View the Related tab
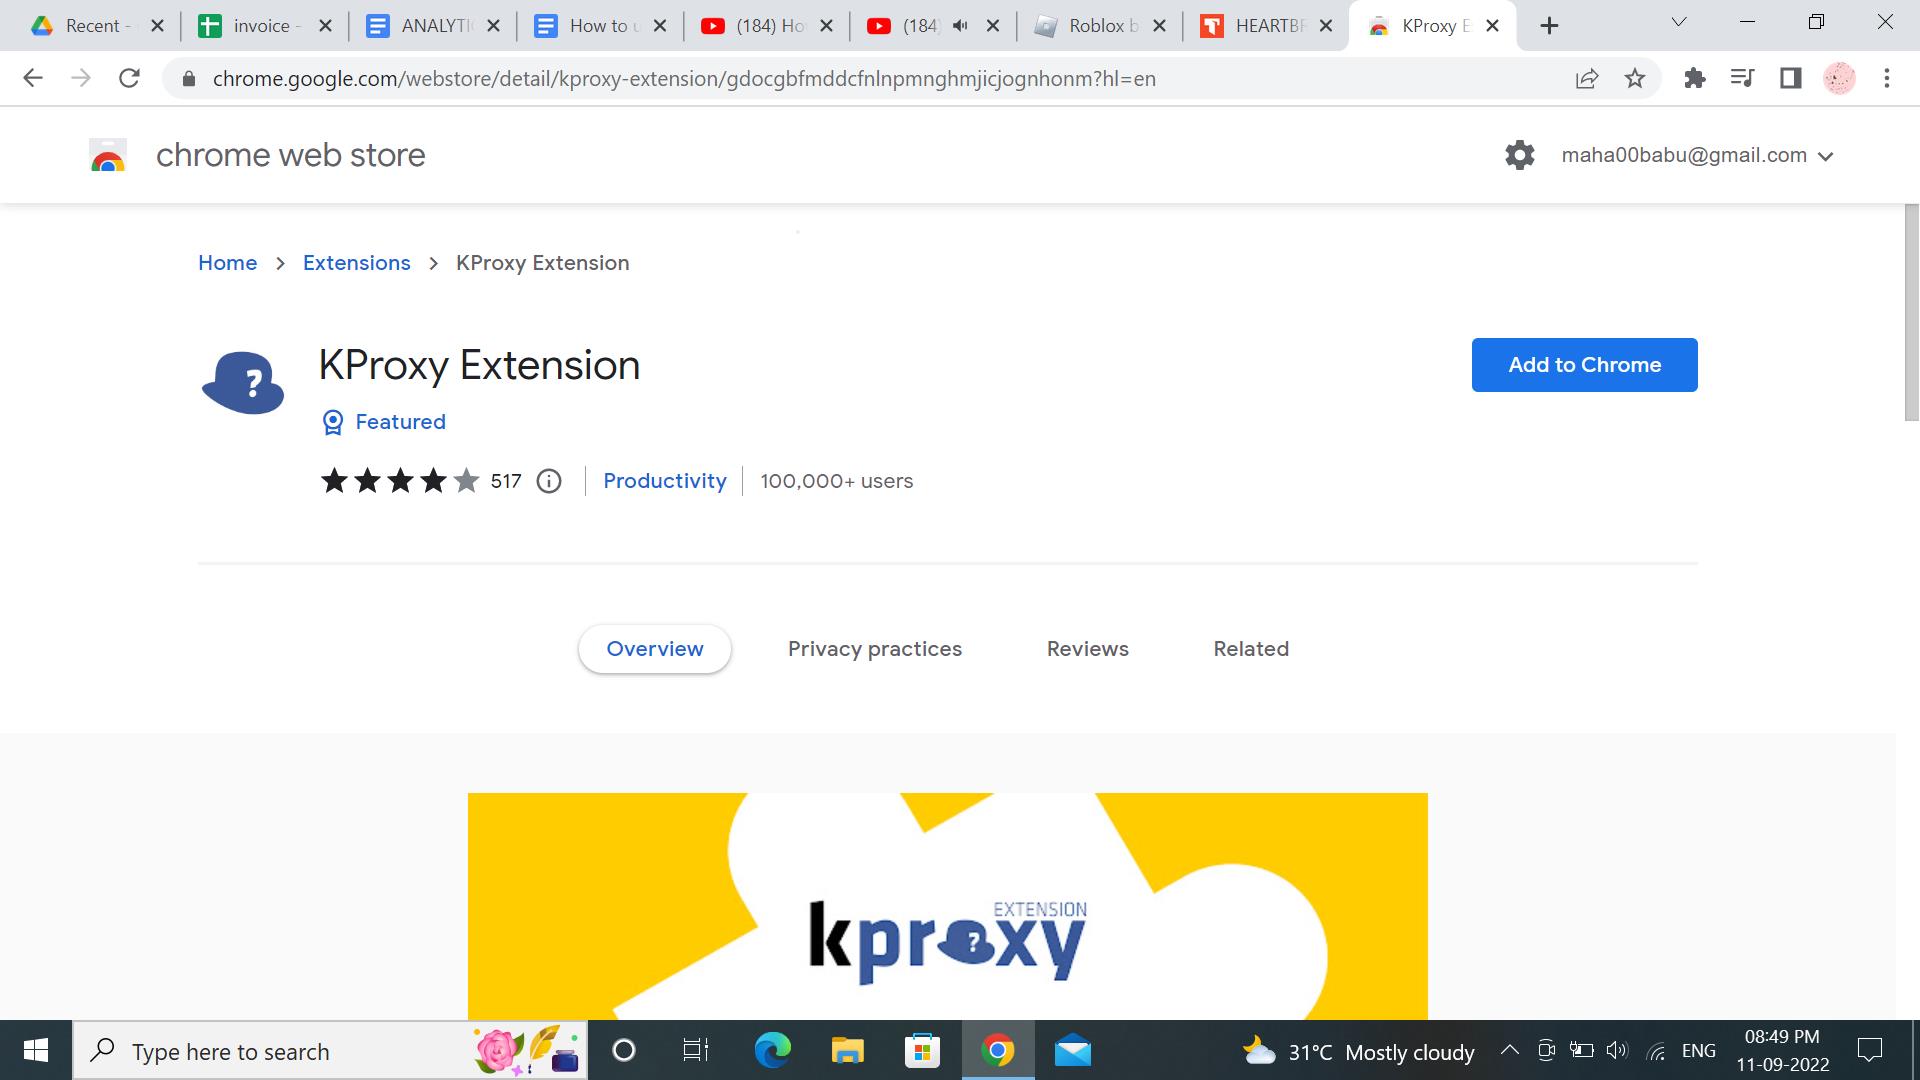Viewport: 1920px width, 1080px height. click(x=1251, y=649)
